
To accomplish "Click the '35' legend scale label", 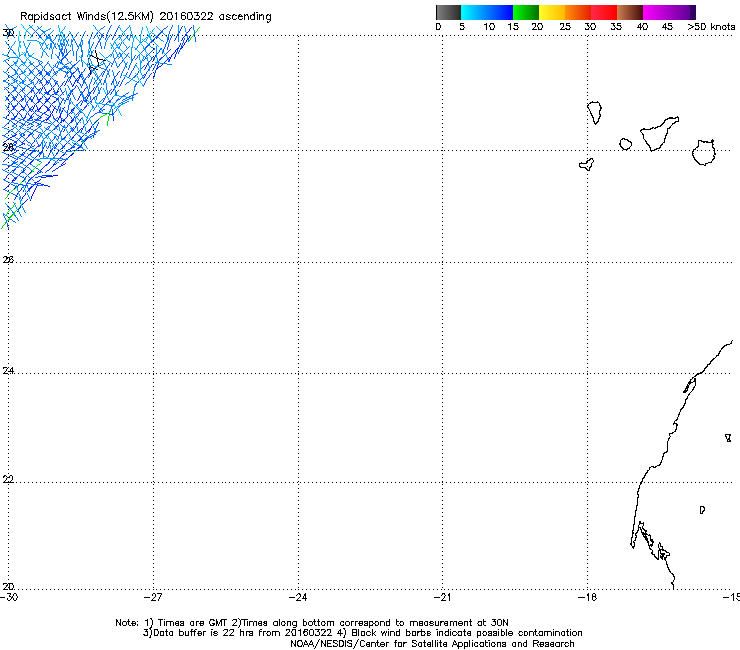I will [616, 27].
